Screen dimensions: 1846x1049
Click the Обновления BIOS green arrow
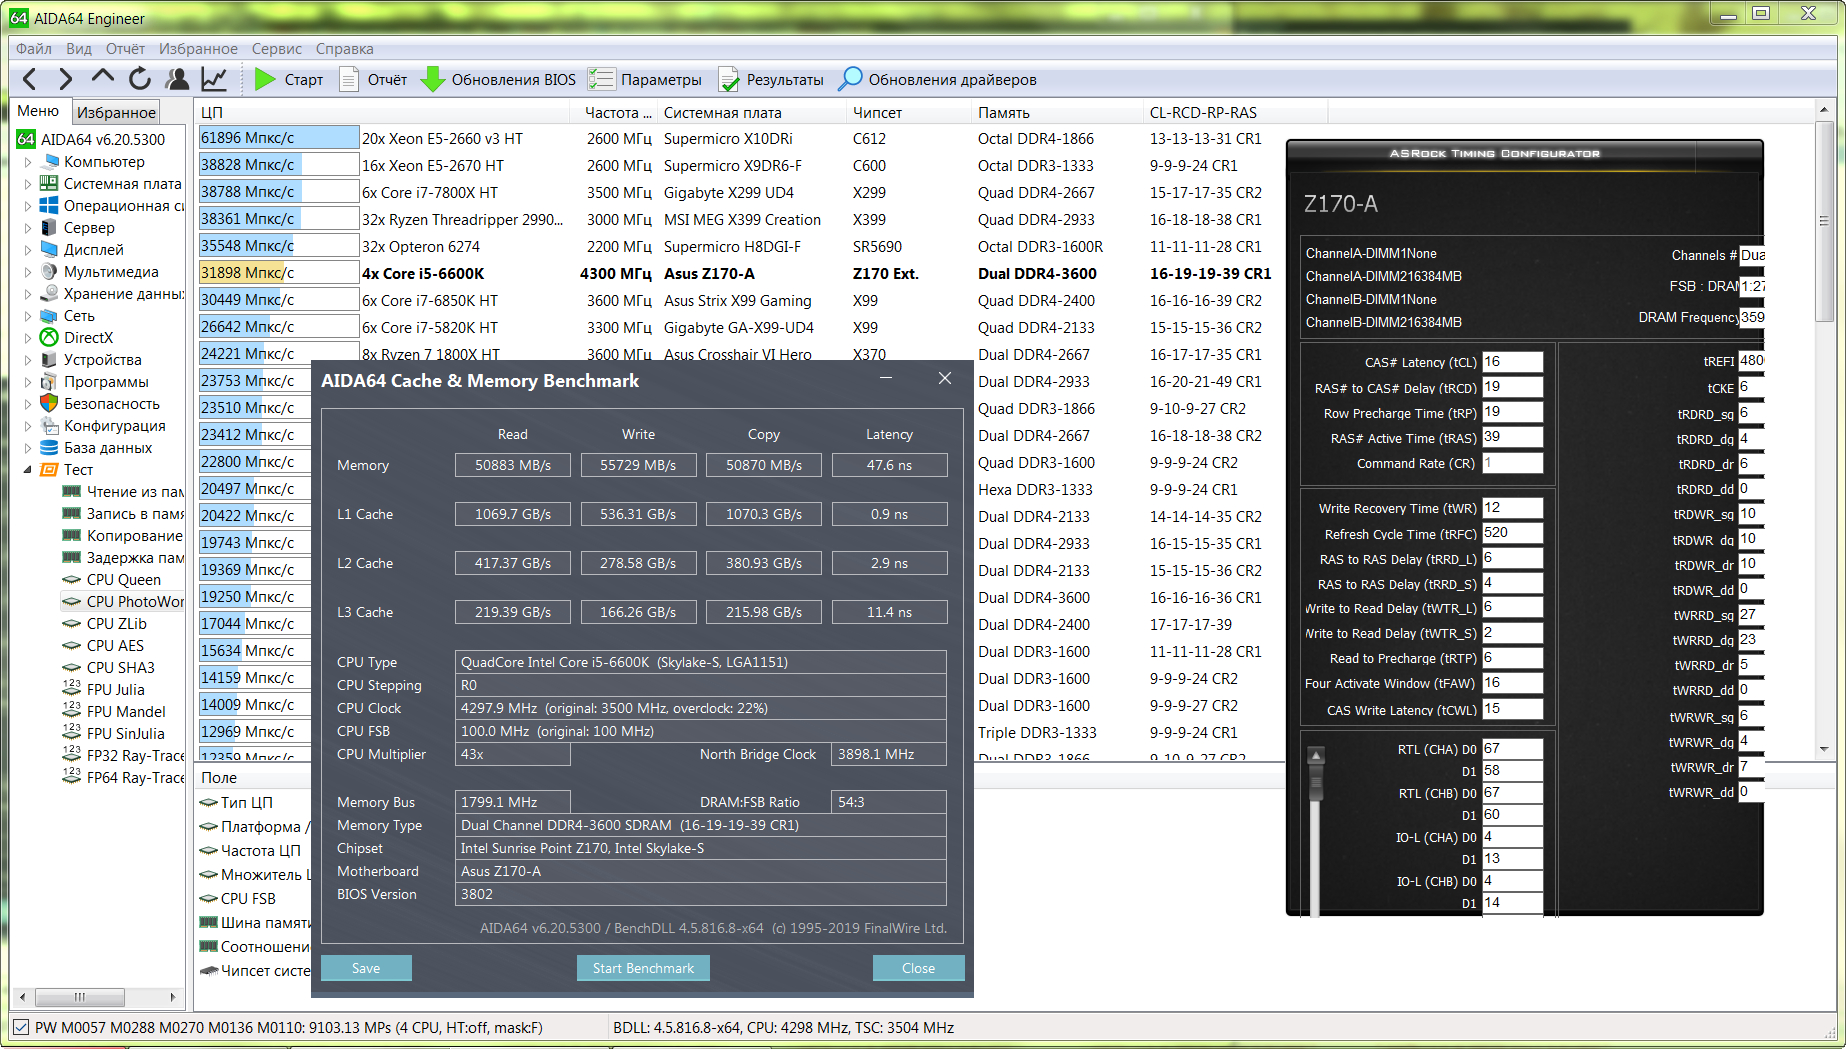[432, 79]
